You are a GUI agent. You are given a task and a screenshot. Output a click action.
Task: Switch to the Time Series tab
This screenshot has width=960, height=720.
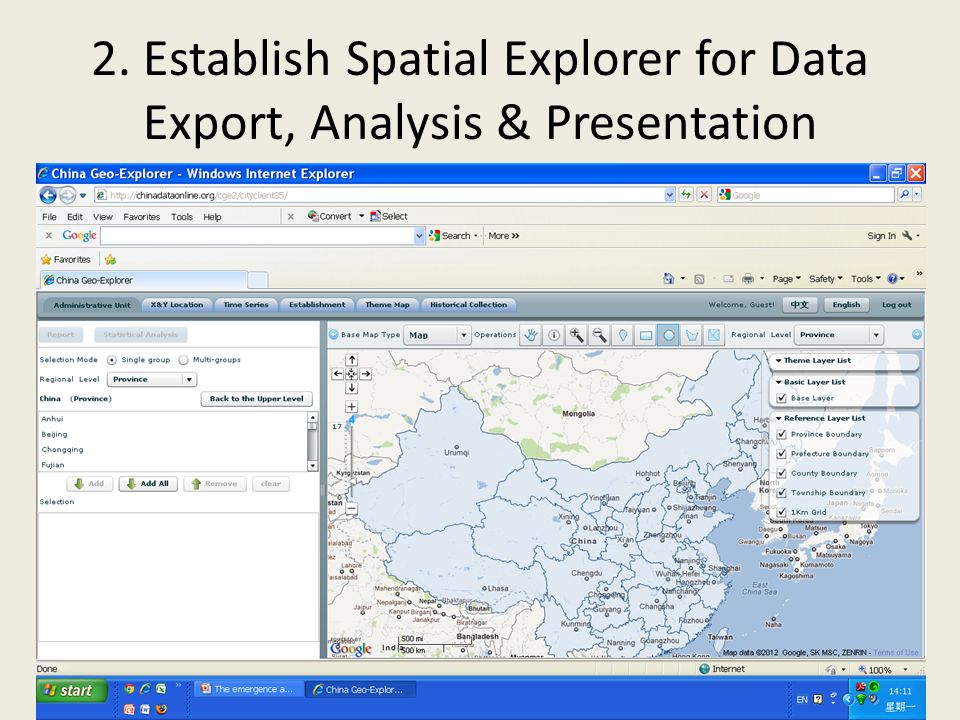pos(246,304)
